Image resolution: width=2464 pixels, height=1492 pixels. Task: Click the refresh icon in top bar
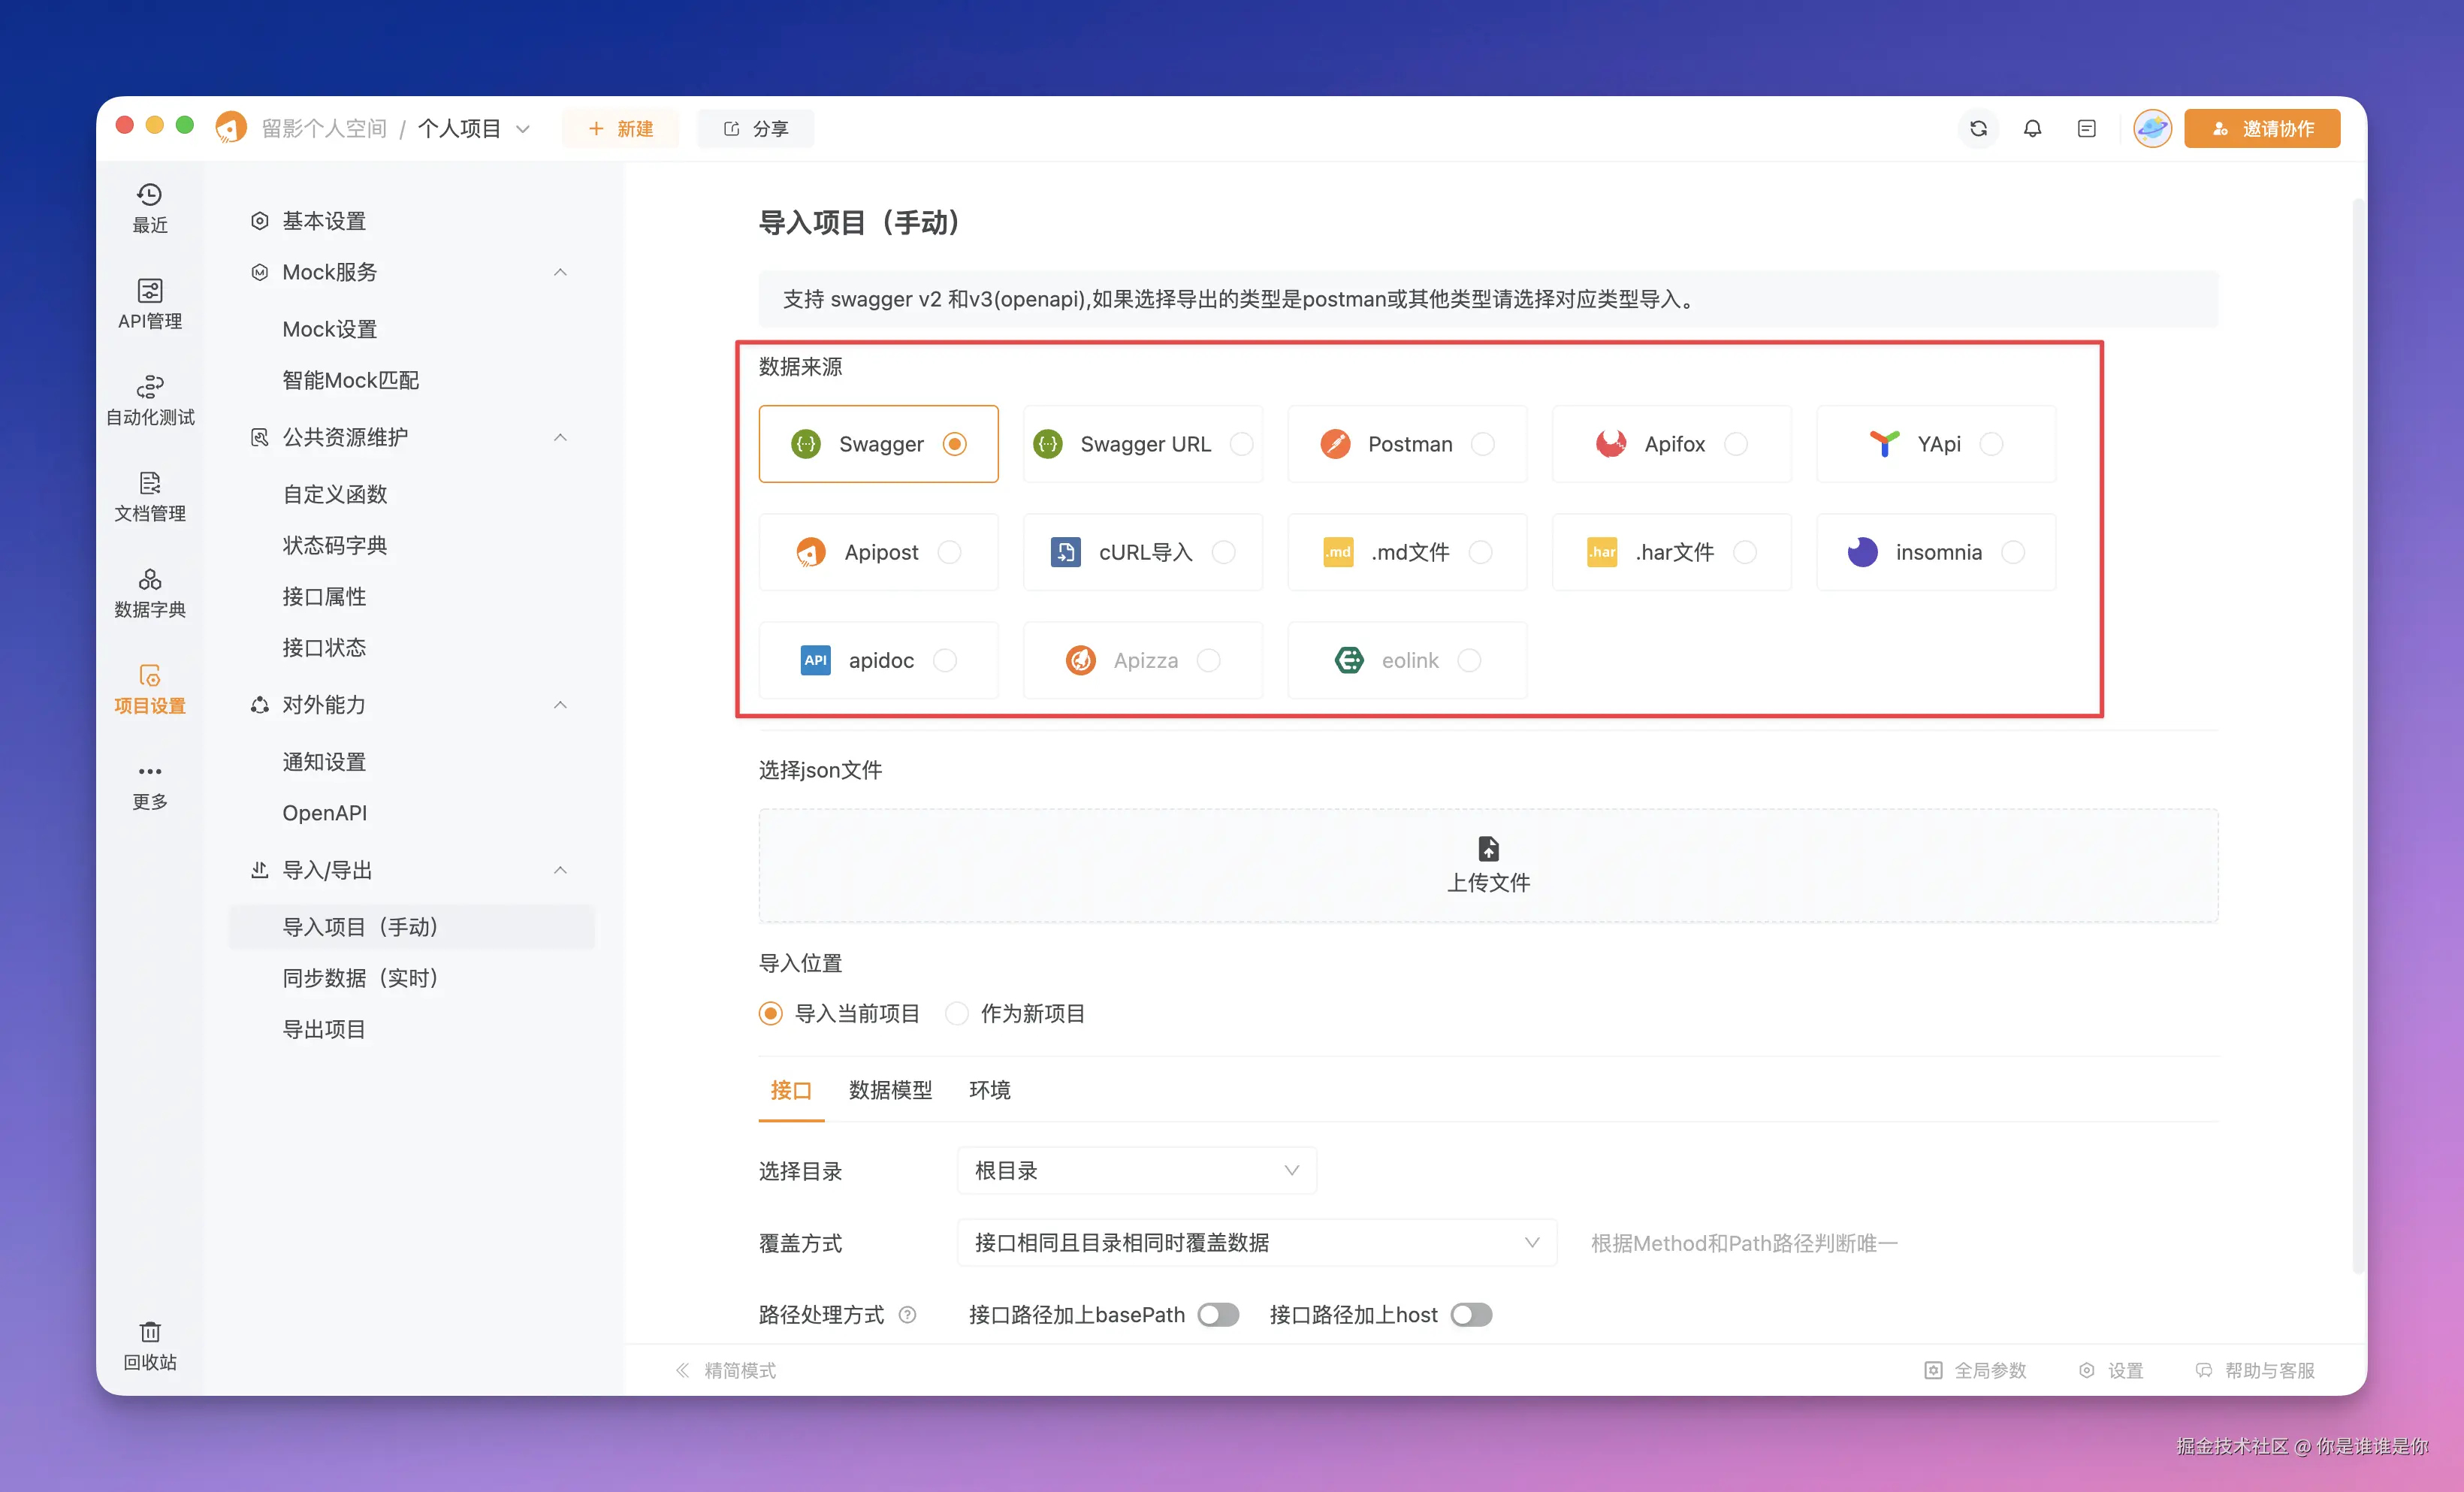click(x=1977, y=128)
